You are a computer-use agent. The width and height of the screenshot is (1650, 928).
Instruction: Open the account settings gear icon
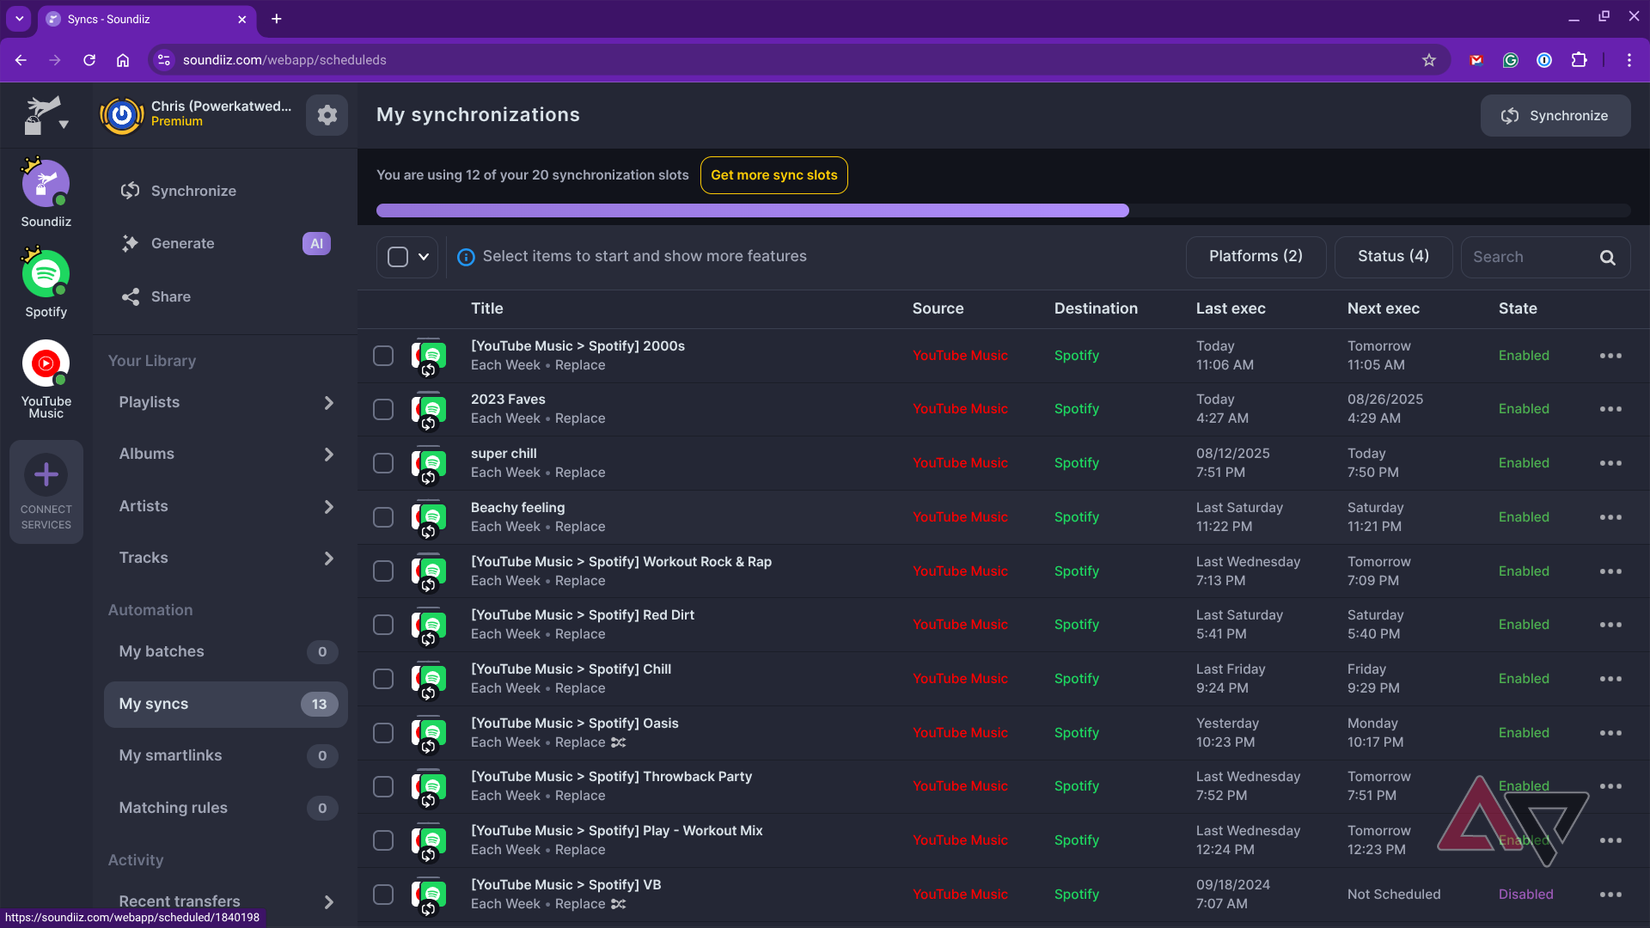327,115
